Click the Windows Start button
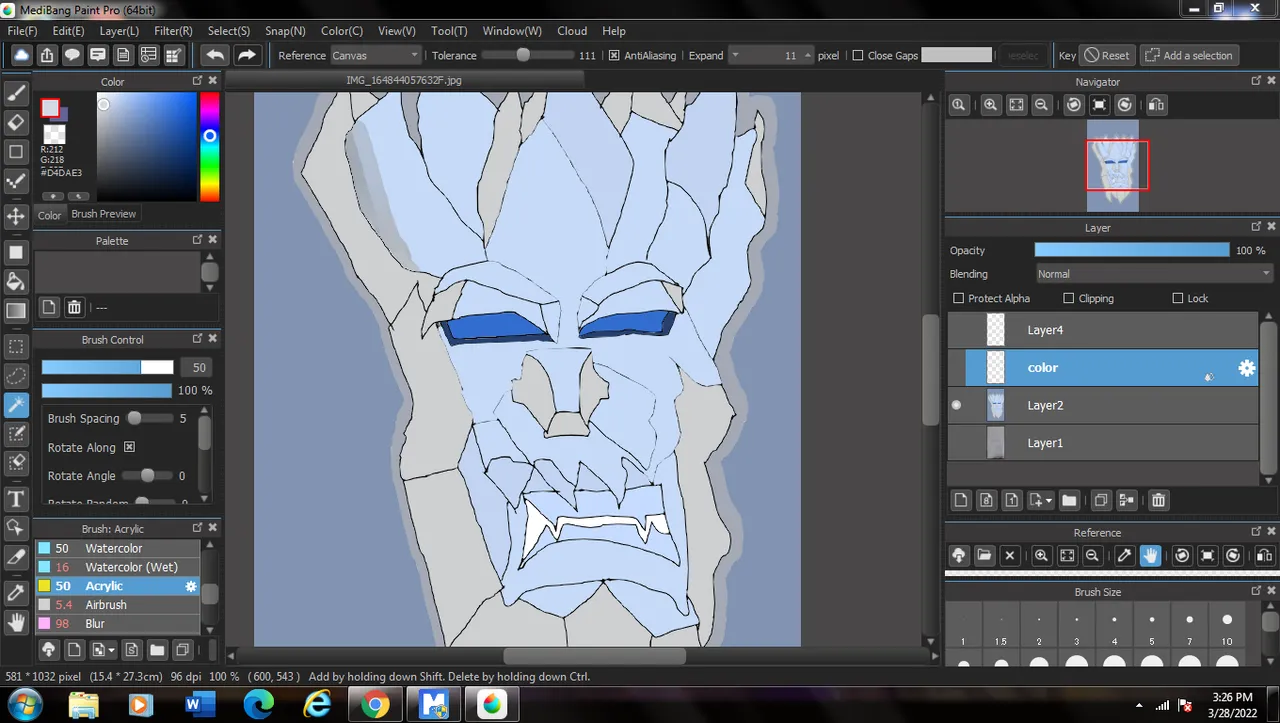 coord(24,705)
